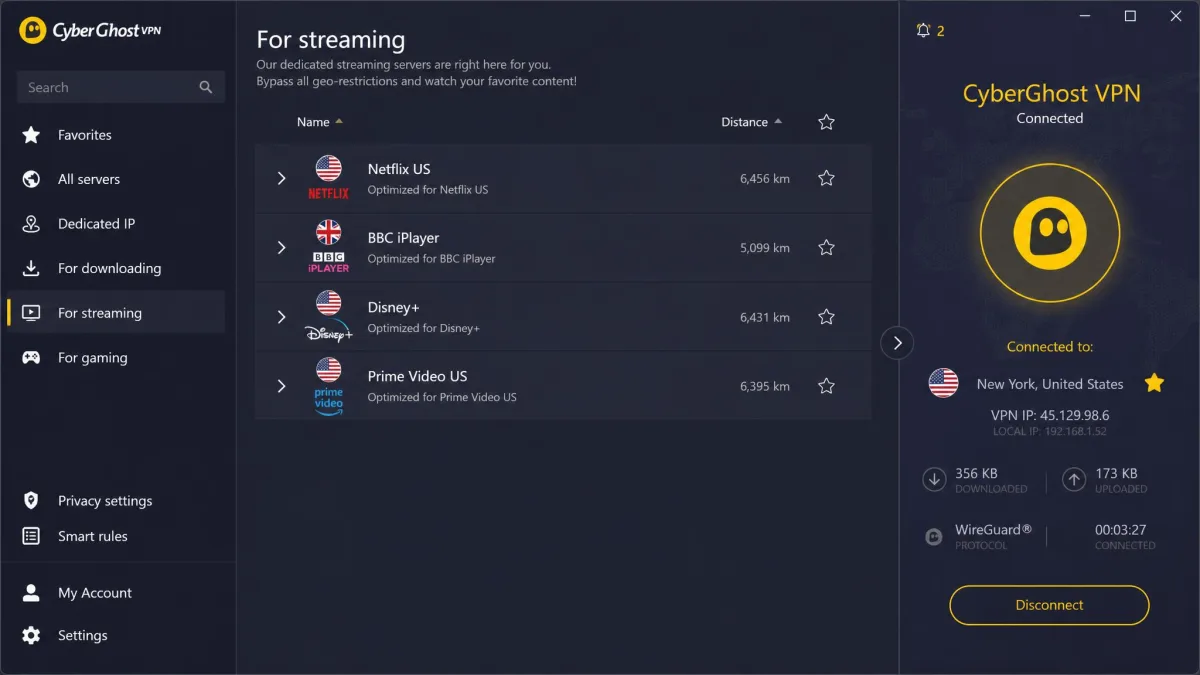This screenshot has height=675, width=1200.
Task: Click the download arrow stats icon
Action: coord(934,480)
